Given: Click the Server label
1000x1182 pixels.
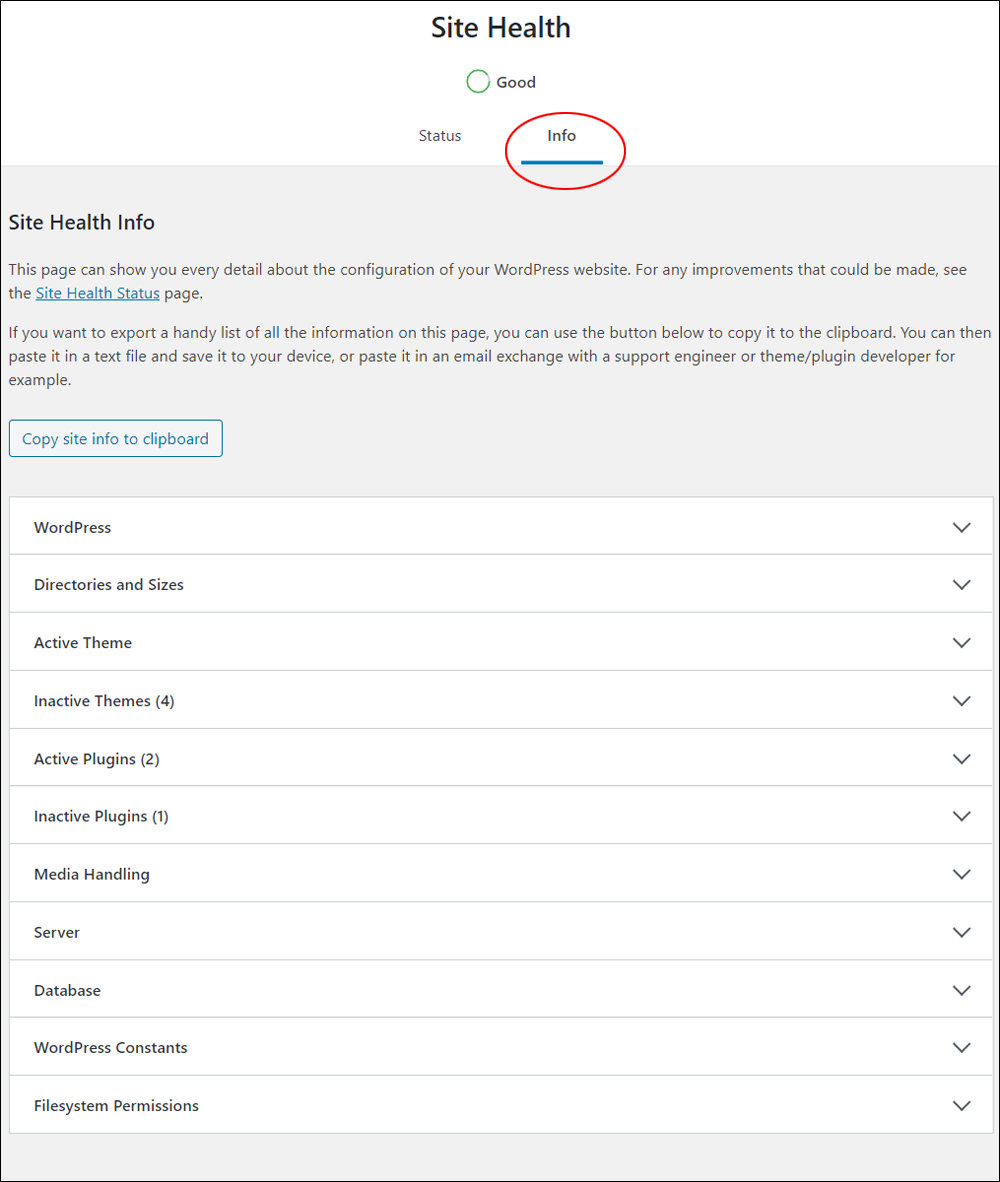Looking at the screenshot, I should coord(57,932).
